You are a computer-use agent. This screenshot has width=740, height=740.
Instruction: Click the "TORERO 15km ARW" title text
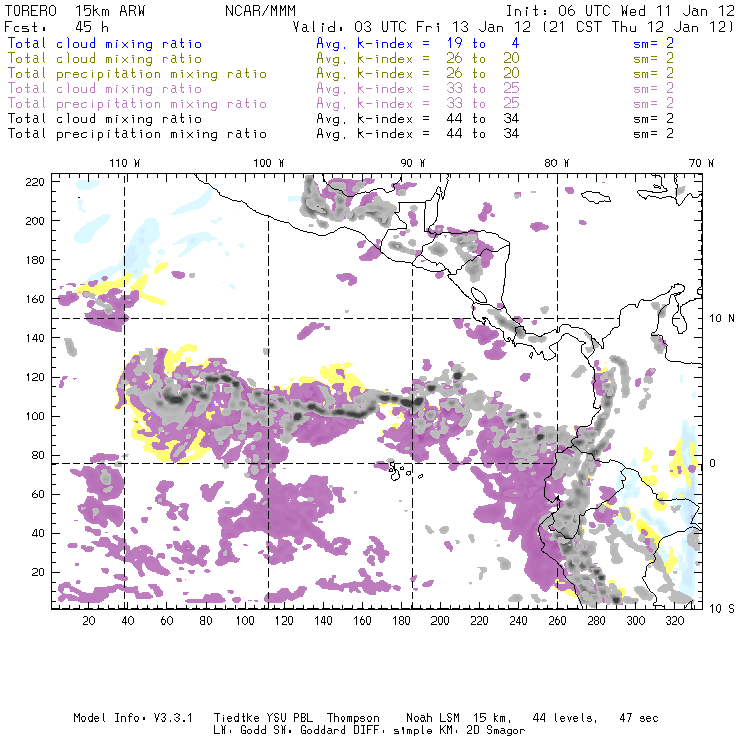click(75, 11)
